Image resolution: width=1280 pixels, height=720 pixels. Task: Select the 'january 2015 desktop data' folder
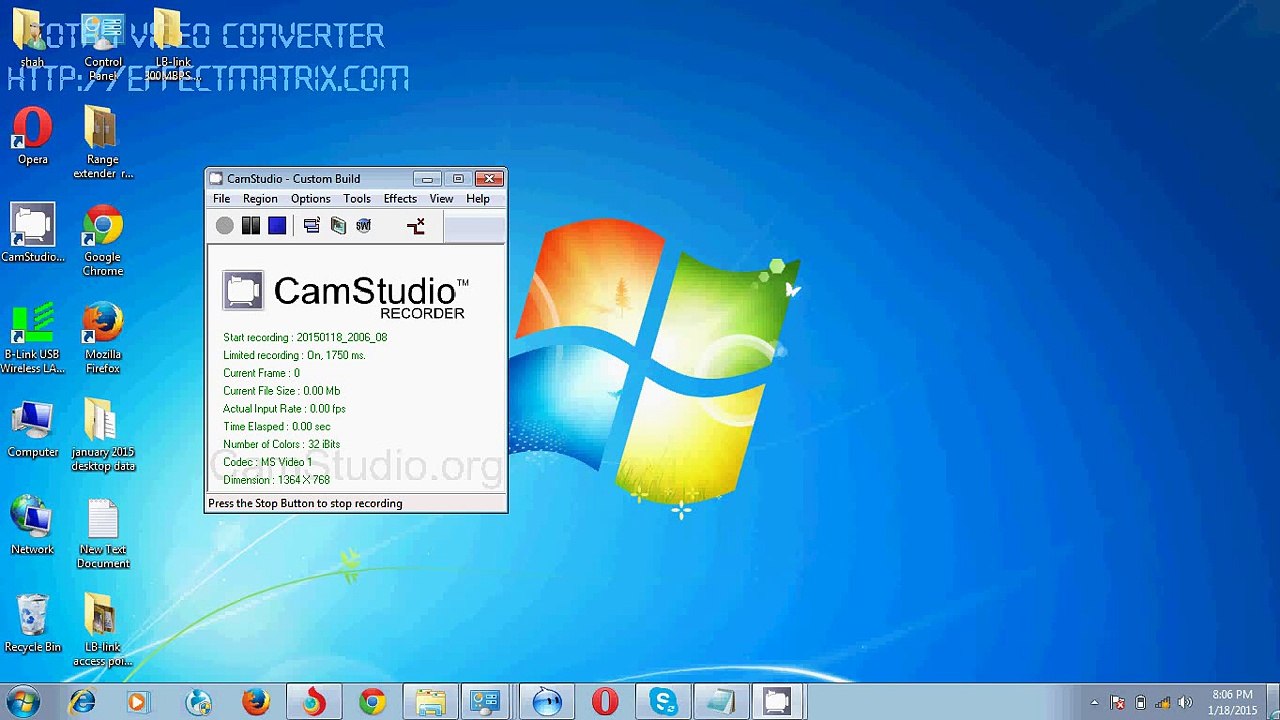[103, 436]
